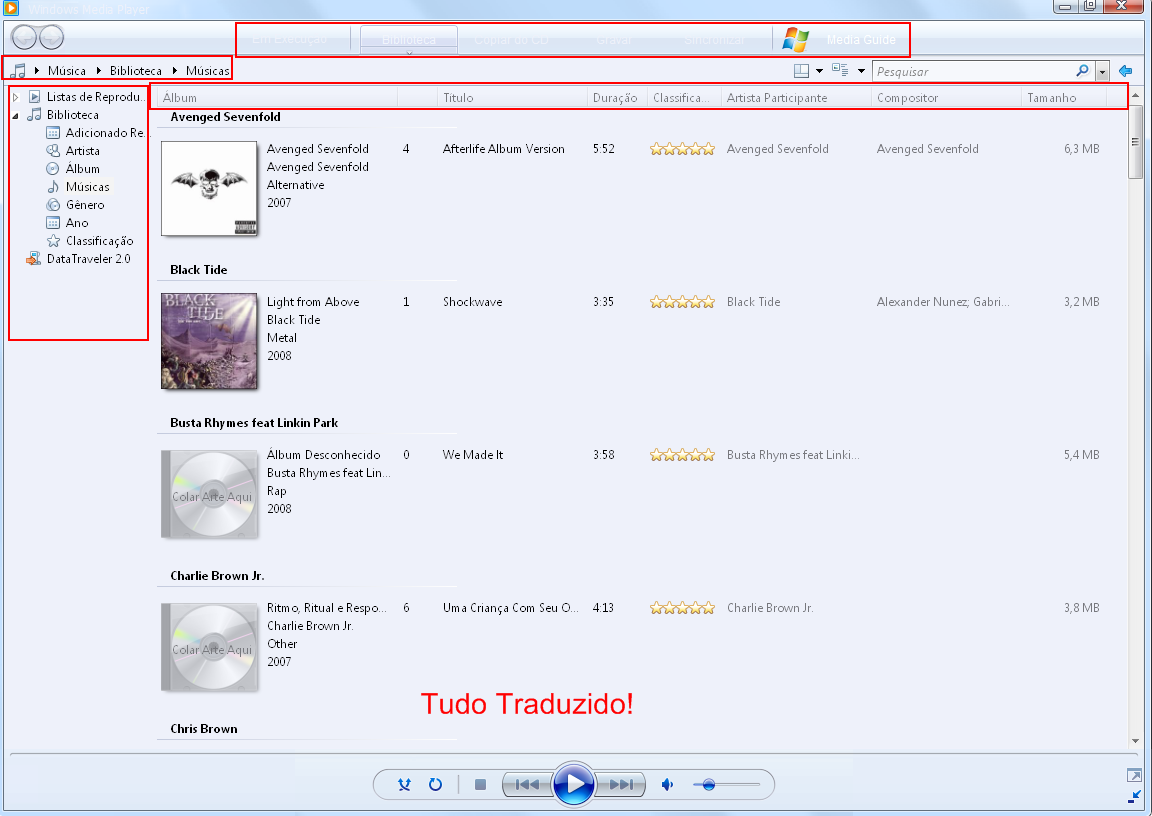
Task: Enable shuffle playback
Action: pyautogui.click(x=404, y=784)
